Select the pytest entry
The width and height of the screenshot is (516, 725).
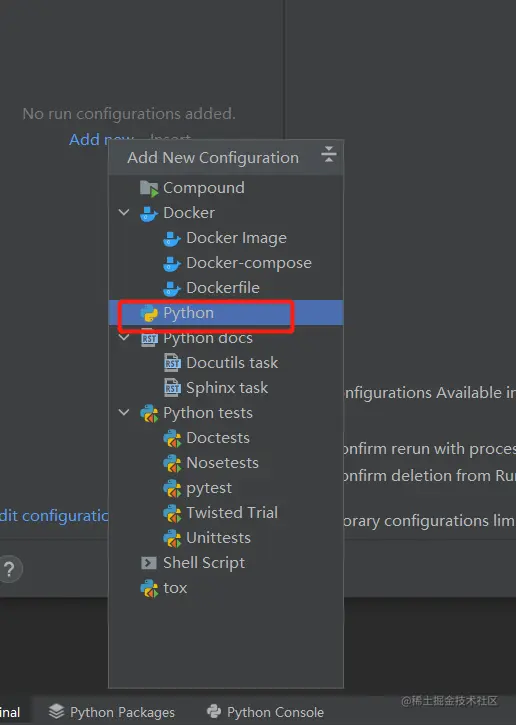pyautogui.click(x=226, y=488)
